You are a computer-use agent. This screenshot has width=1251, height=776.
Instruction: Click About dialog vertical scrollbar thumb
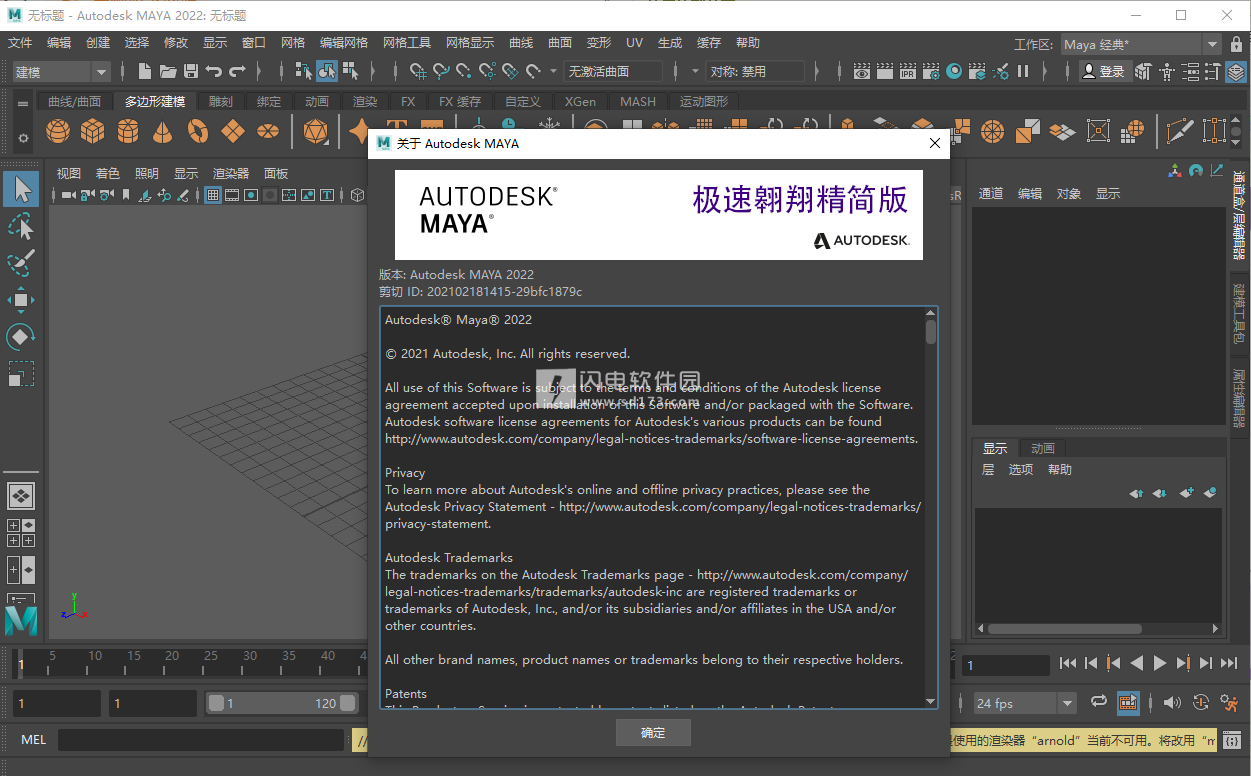(x=931, y=332)
